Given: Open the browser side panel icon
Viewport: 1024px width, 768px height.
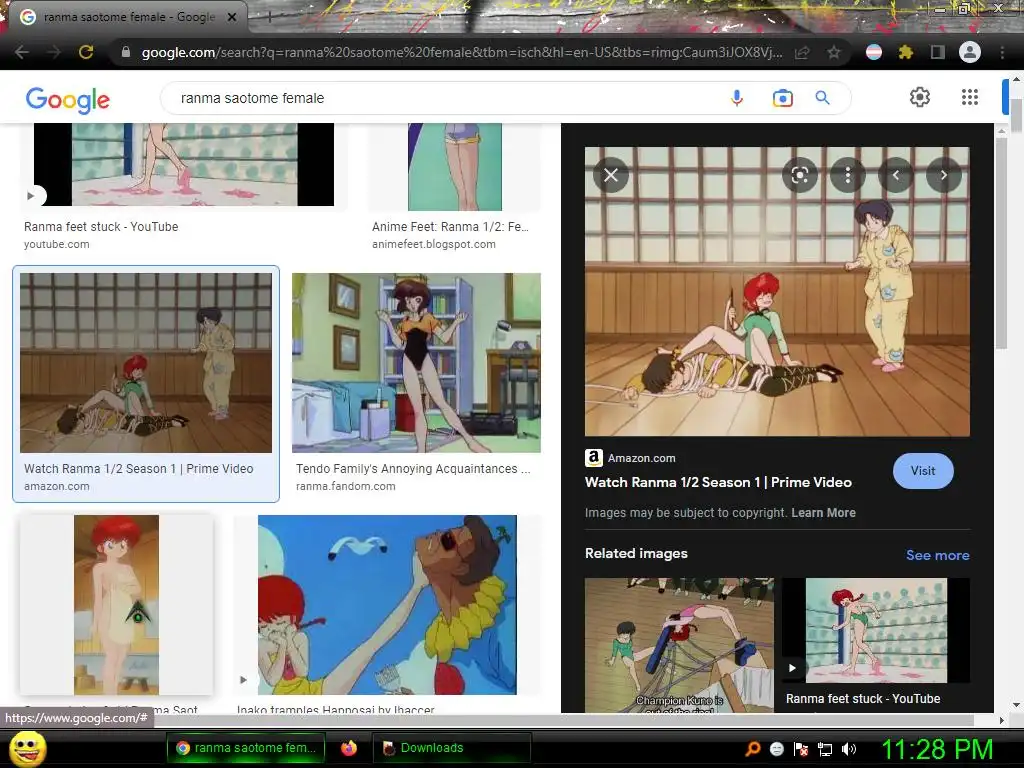Looking at the screenshot, I should tap(937, 52).
